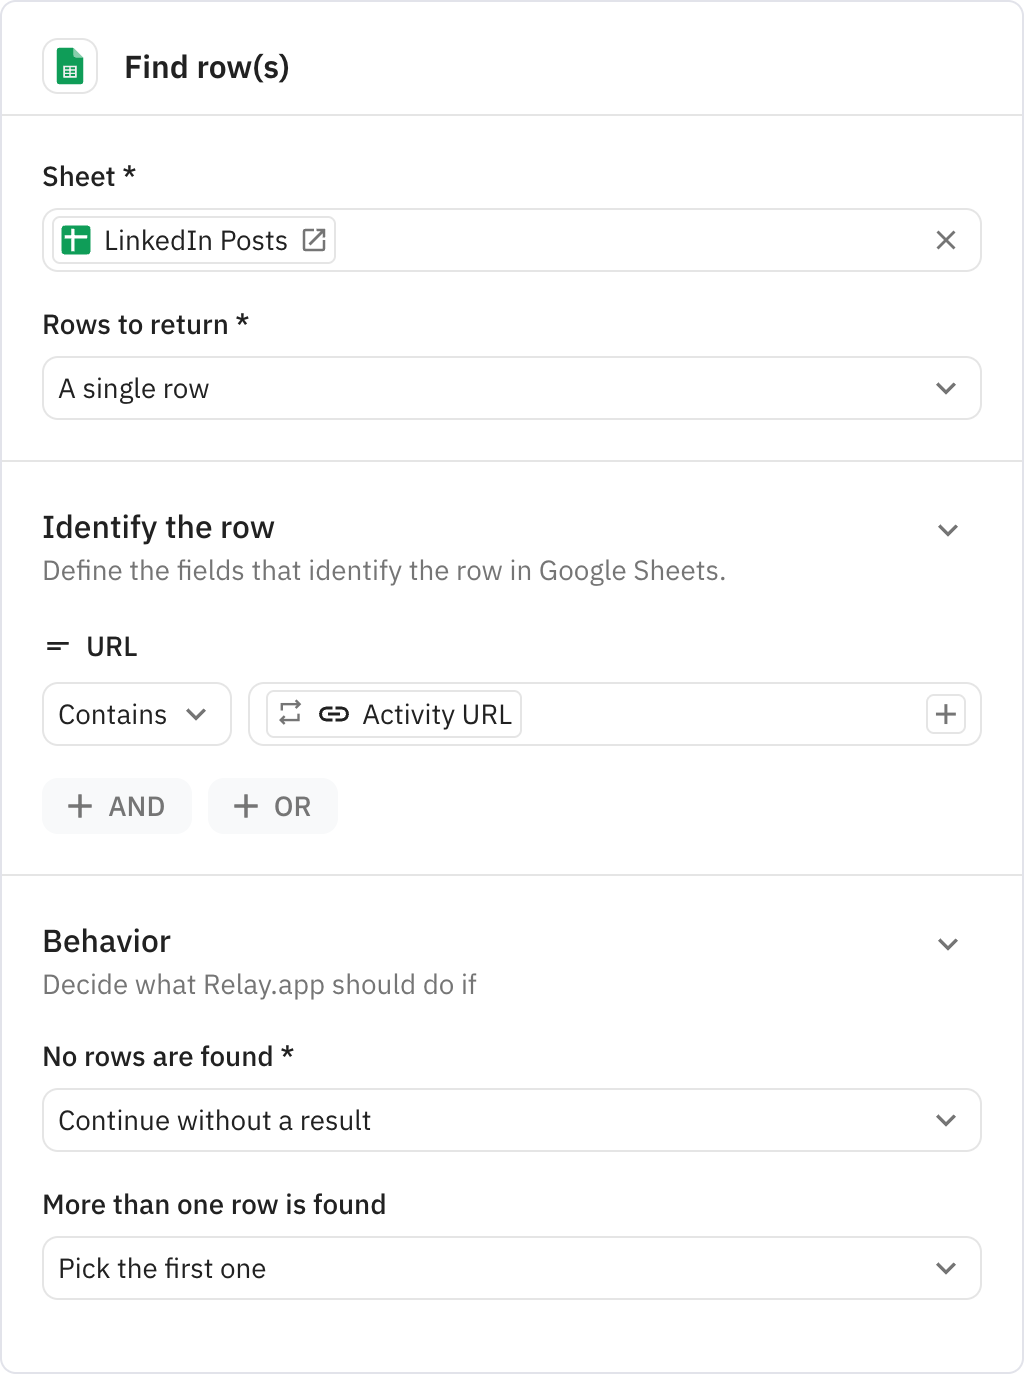Click the Google Sheets icon in header
This screenshot has width=1024, height=1374.
(70, 67)
